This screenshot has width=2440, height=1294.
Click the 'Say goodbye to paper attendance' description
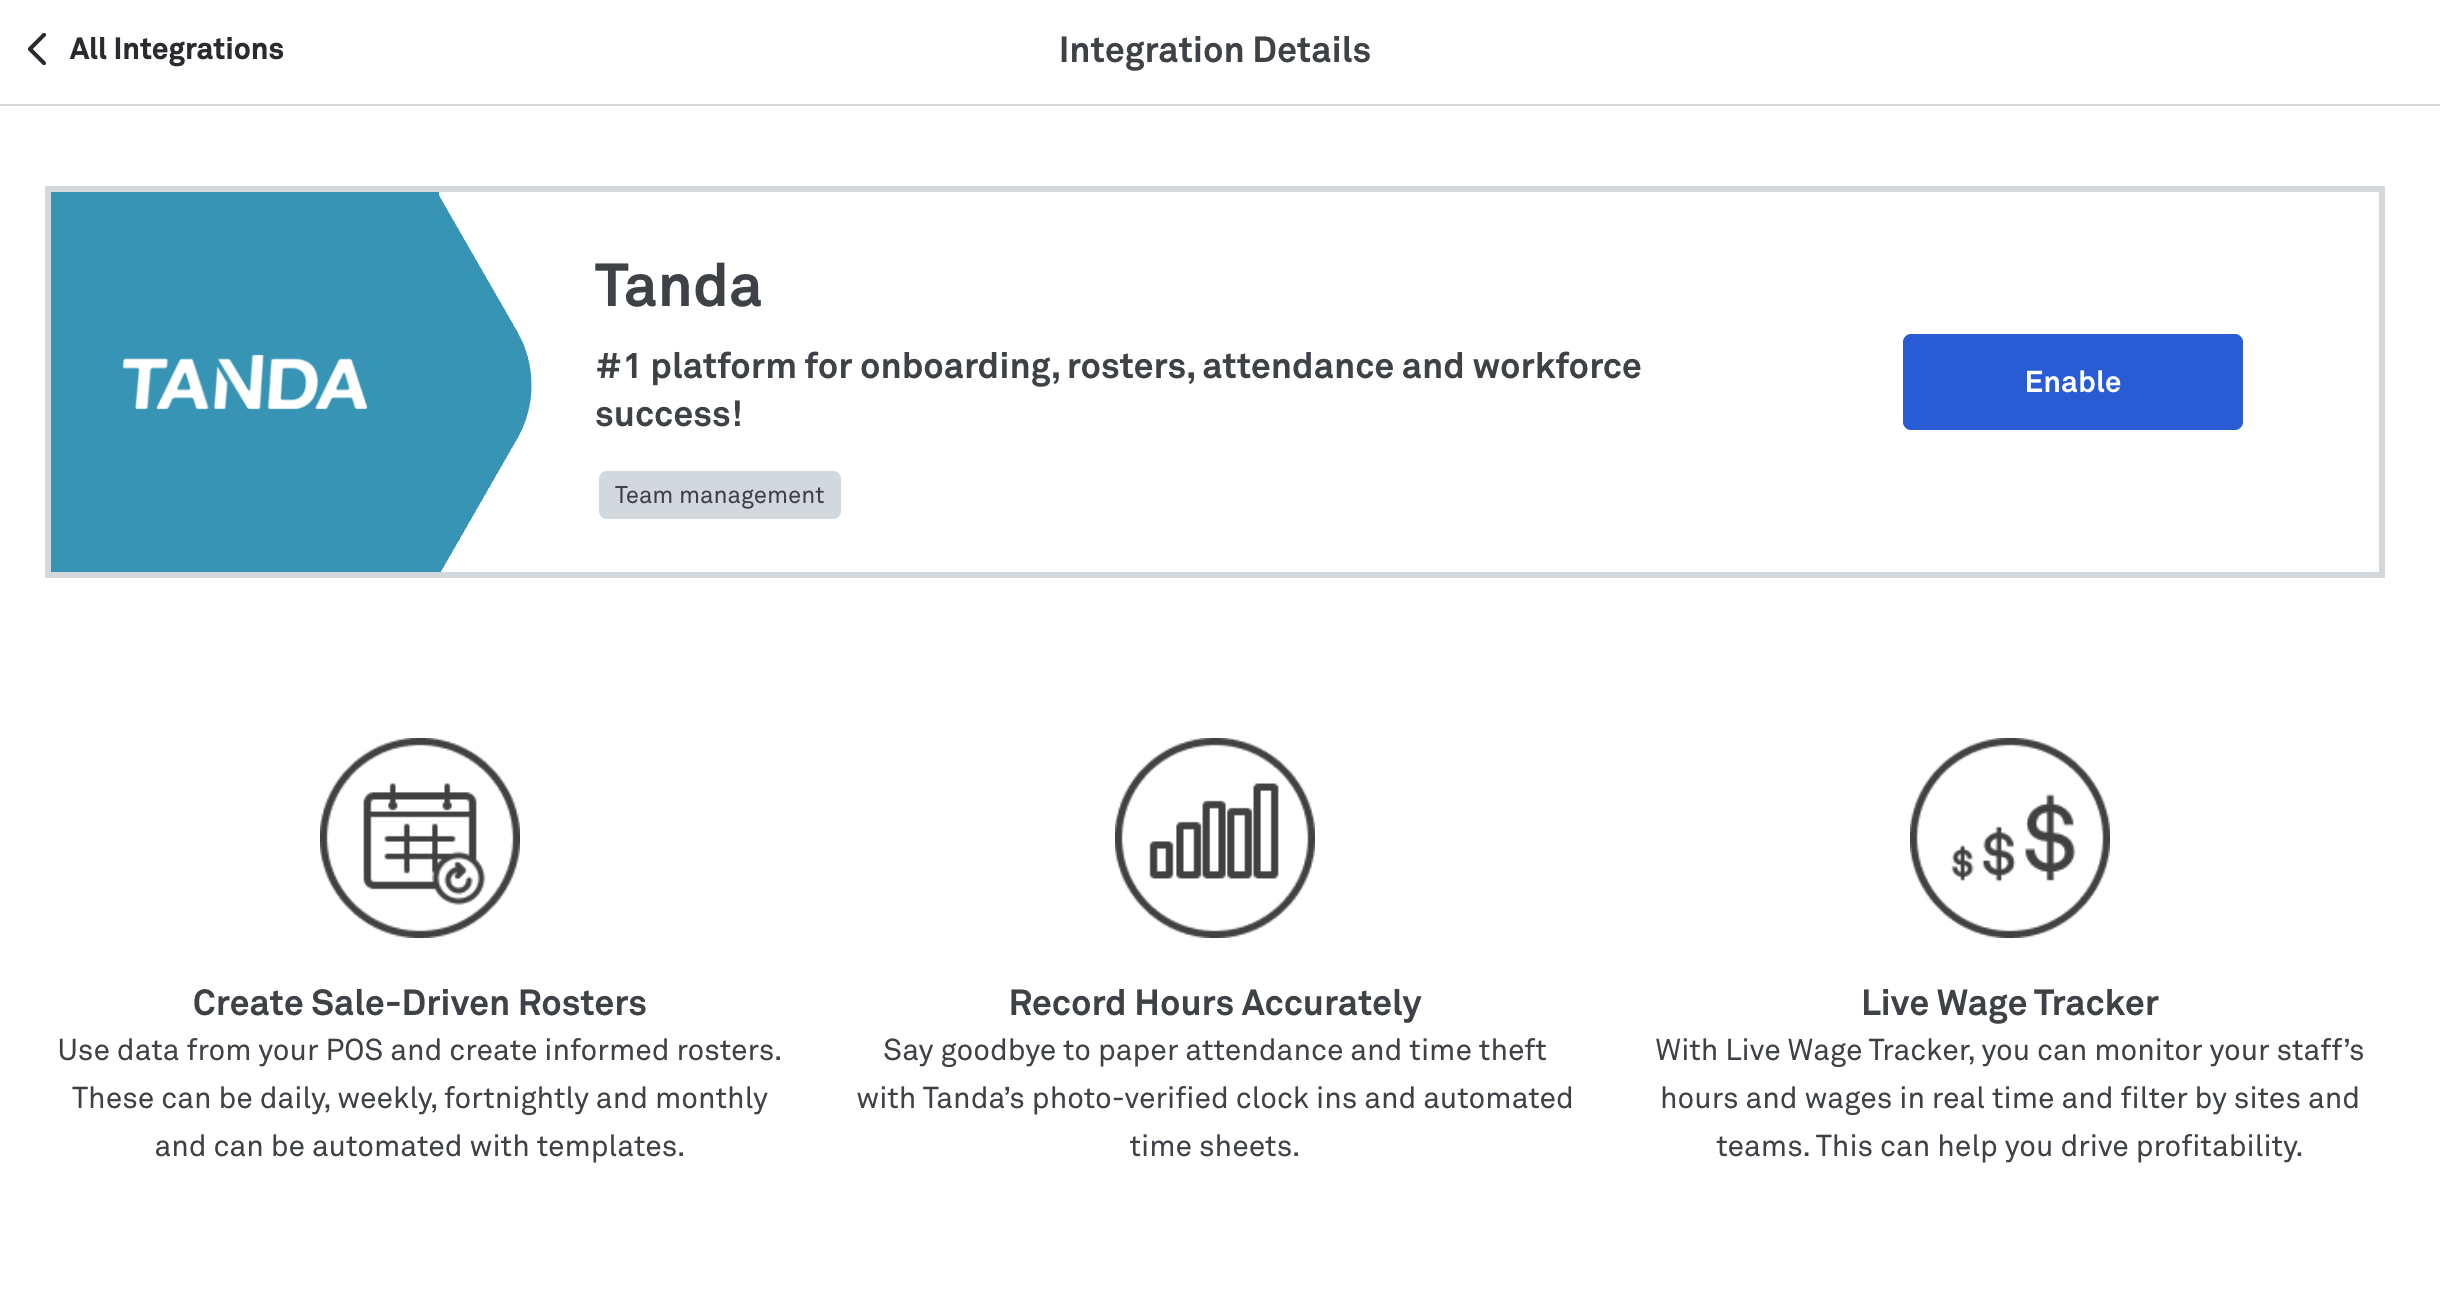tap(1215, 1098)
